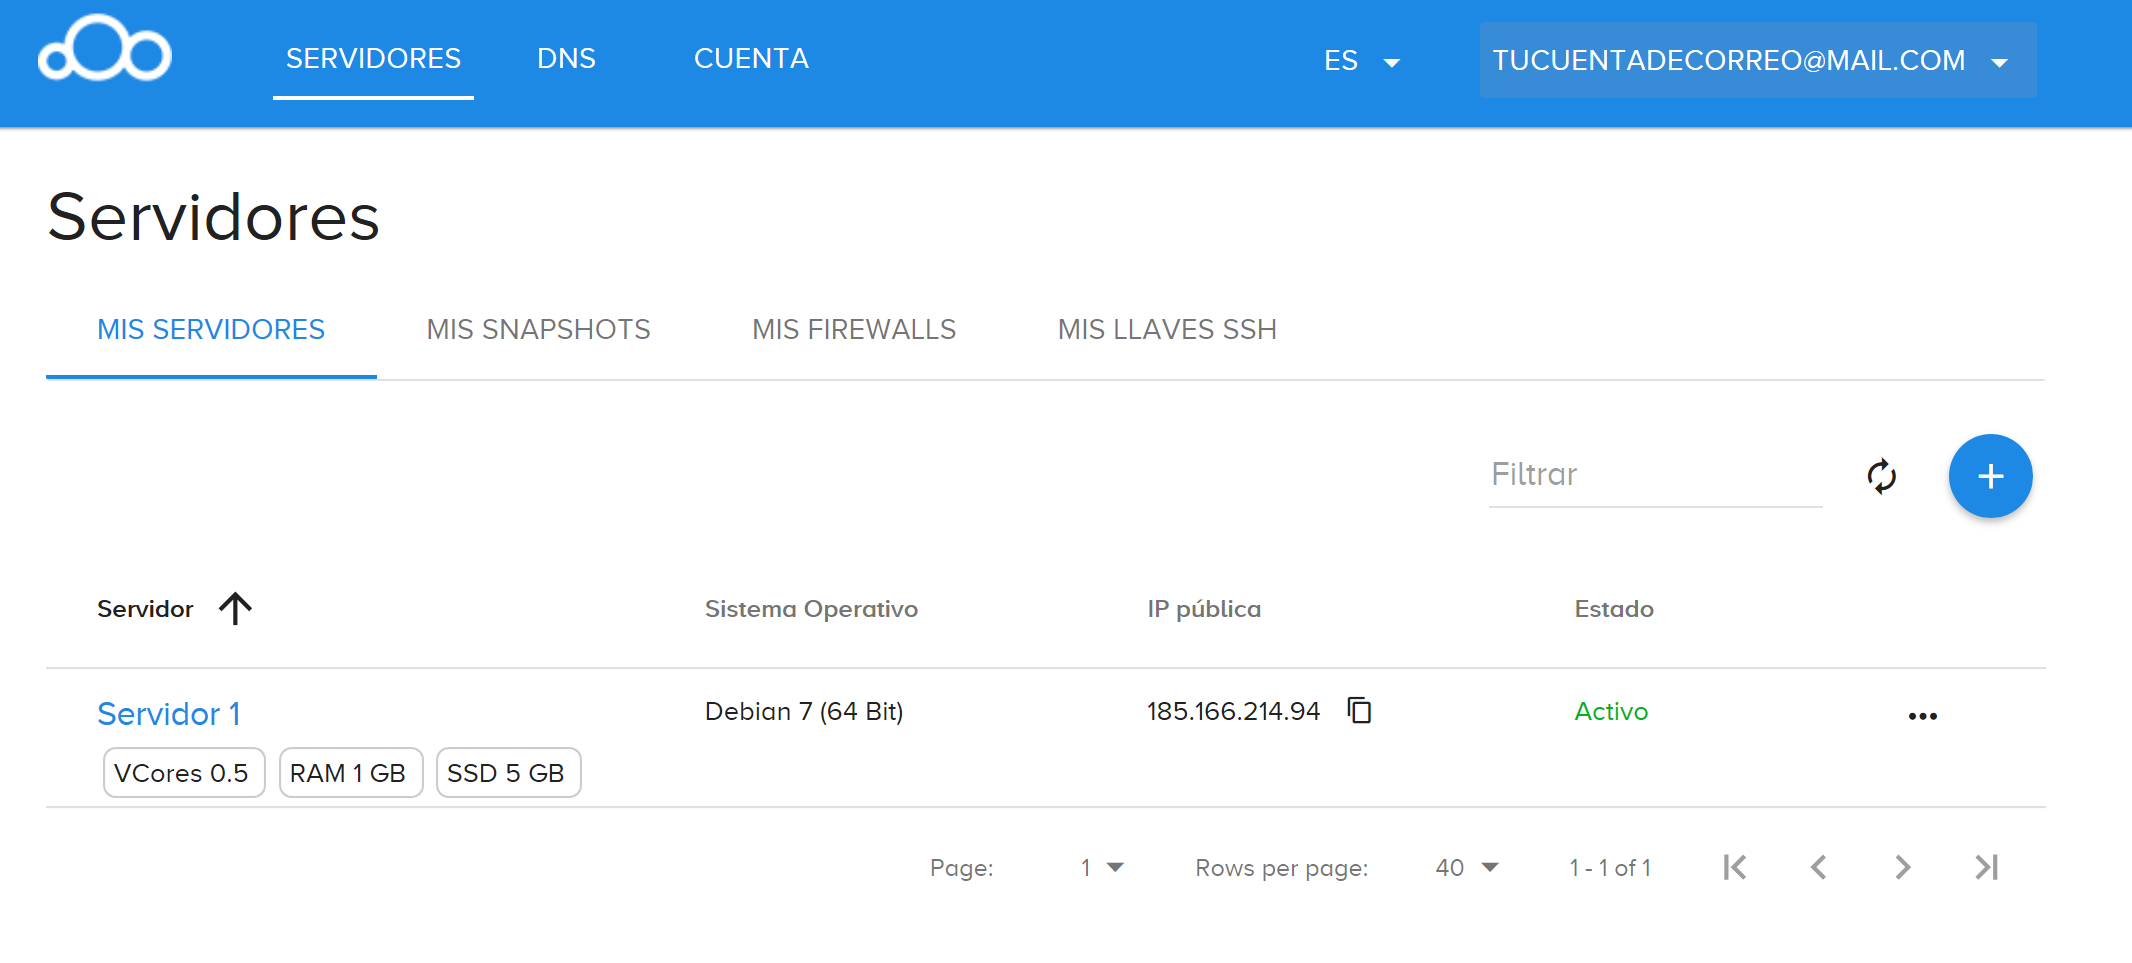2132x963 pixels.
Task: Switch to the MIS SNAPSHOTS tab
Action: coord(538,329)
